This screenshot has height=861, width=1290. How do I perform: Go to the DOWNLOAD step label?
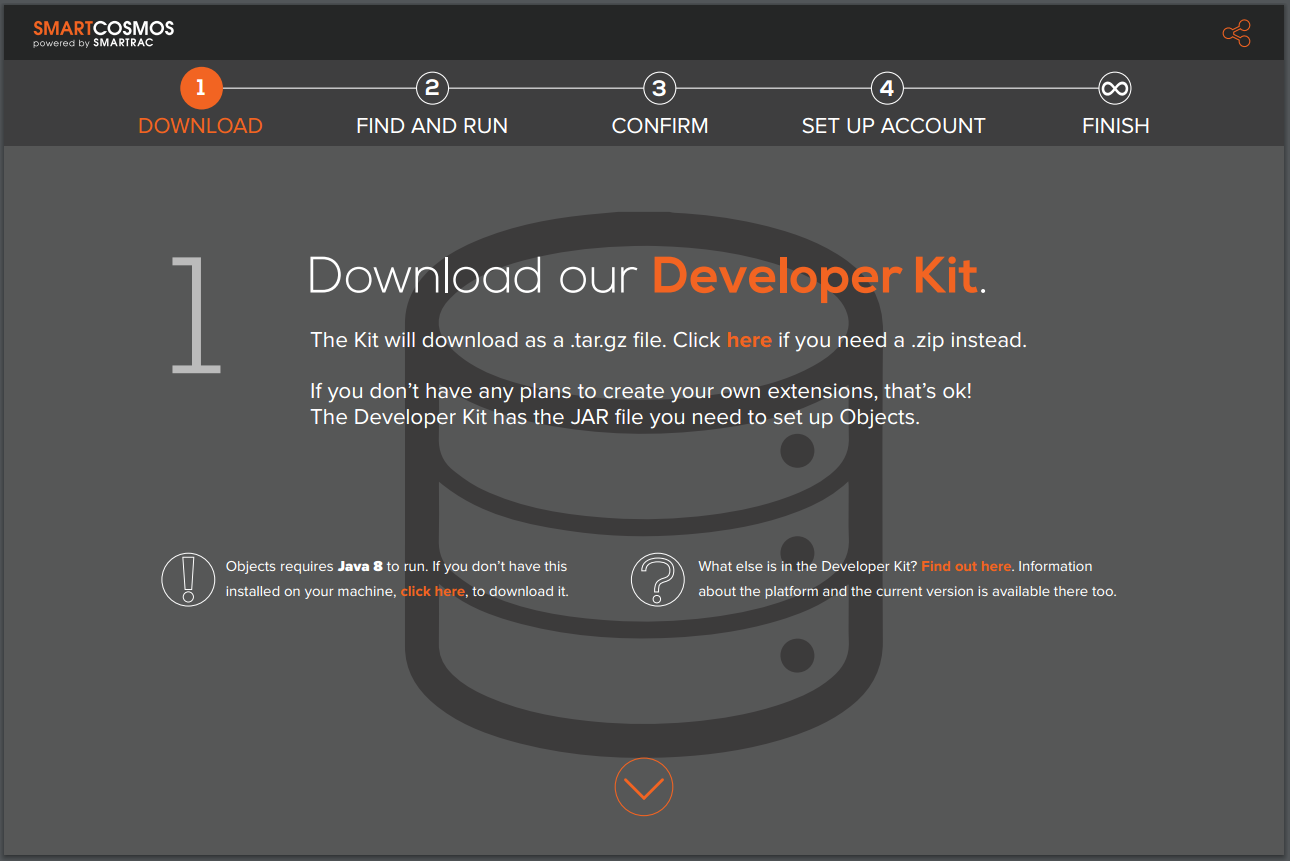click(x=200, y=126)
